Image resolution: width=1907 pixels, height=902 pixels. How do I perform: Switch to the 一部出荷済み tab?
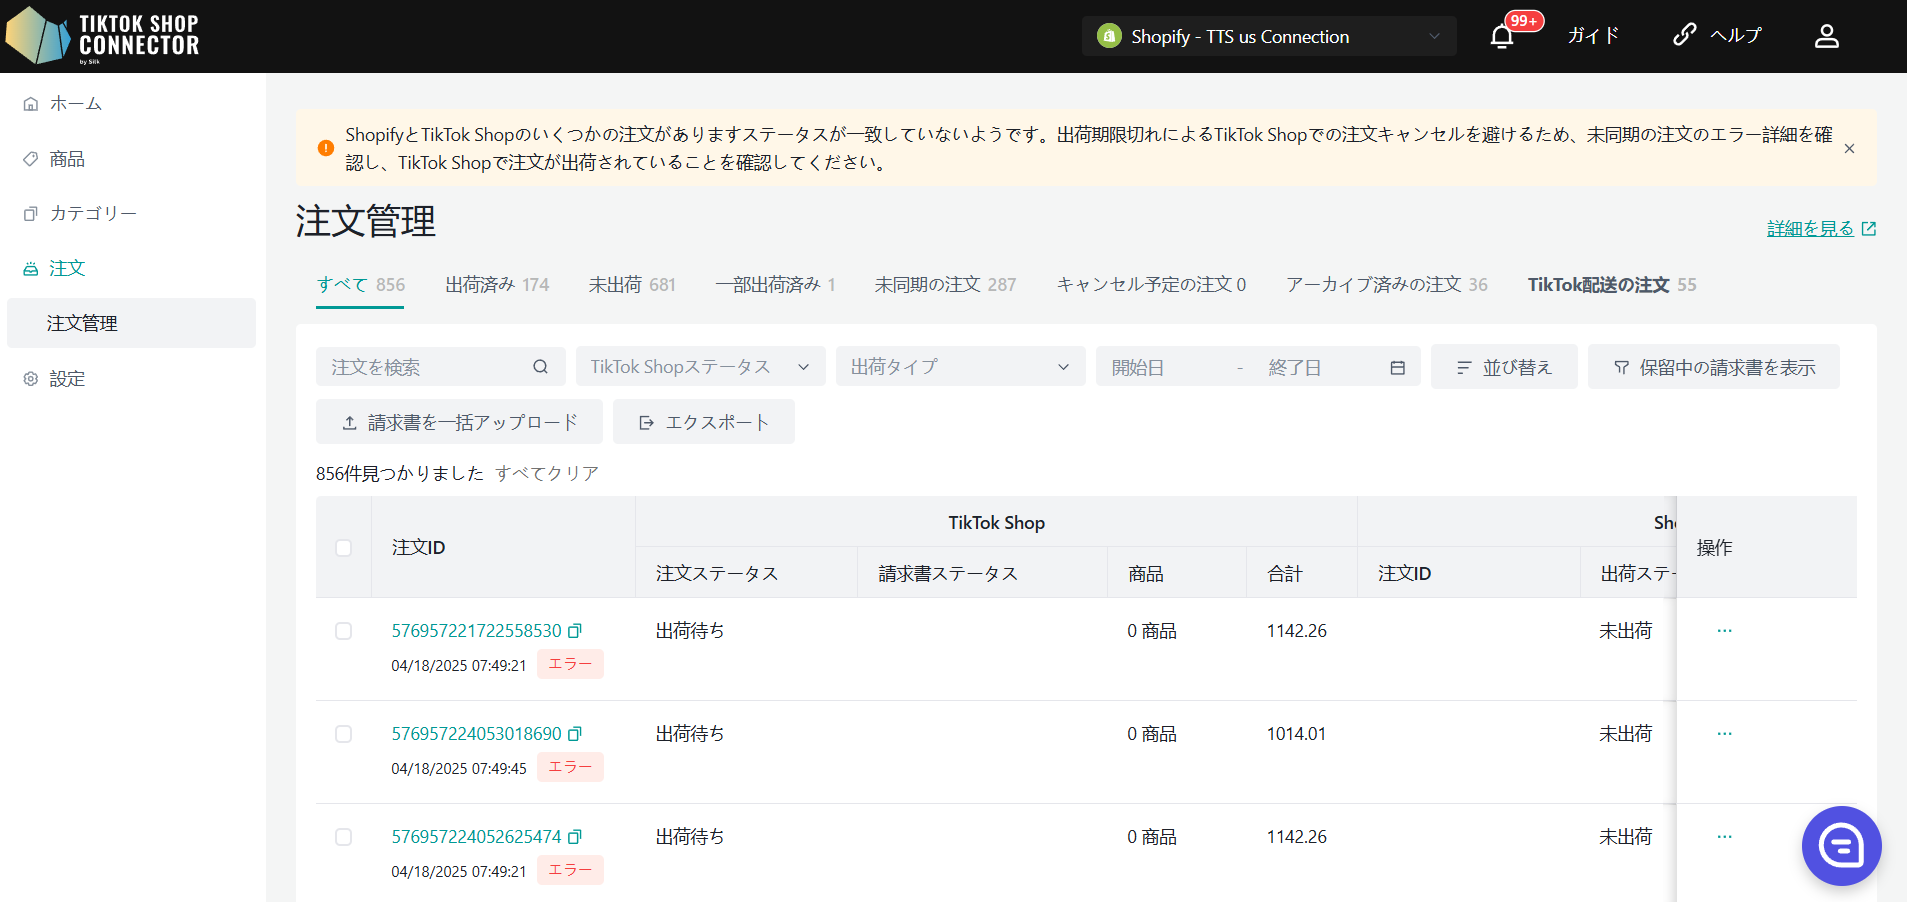click(x=775, y=285)
